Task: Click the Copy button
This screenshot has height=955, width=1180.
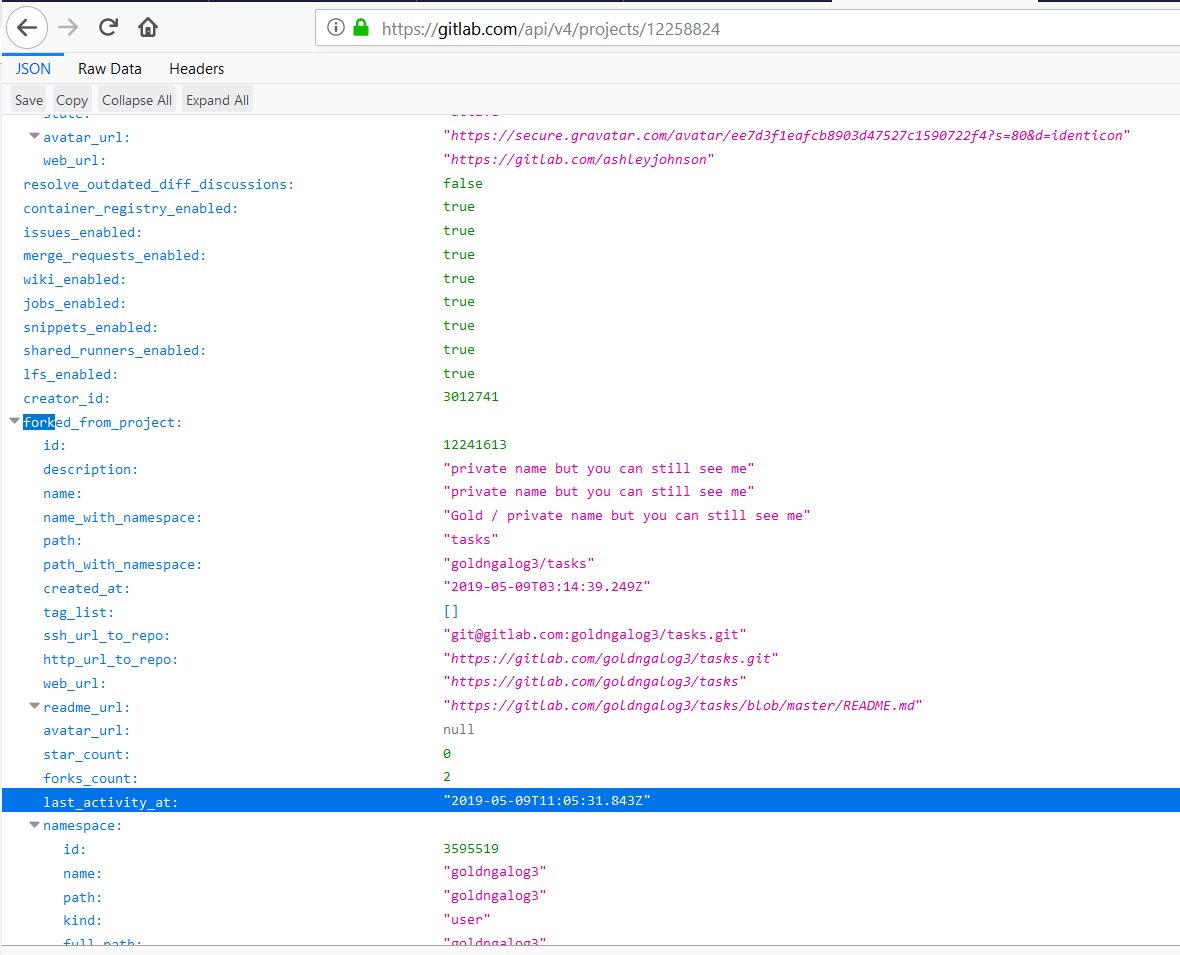Action: tap(72, 100)
